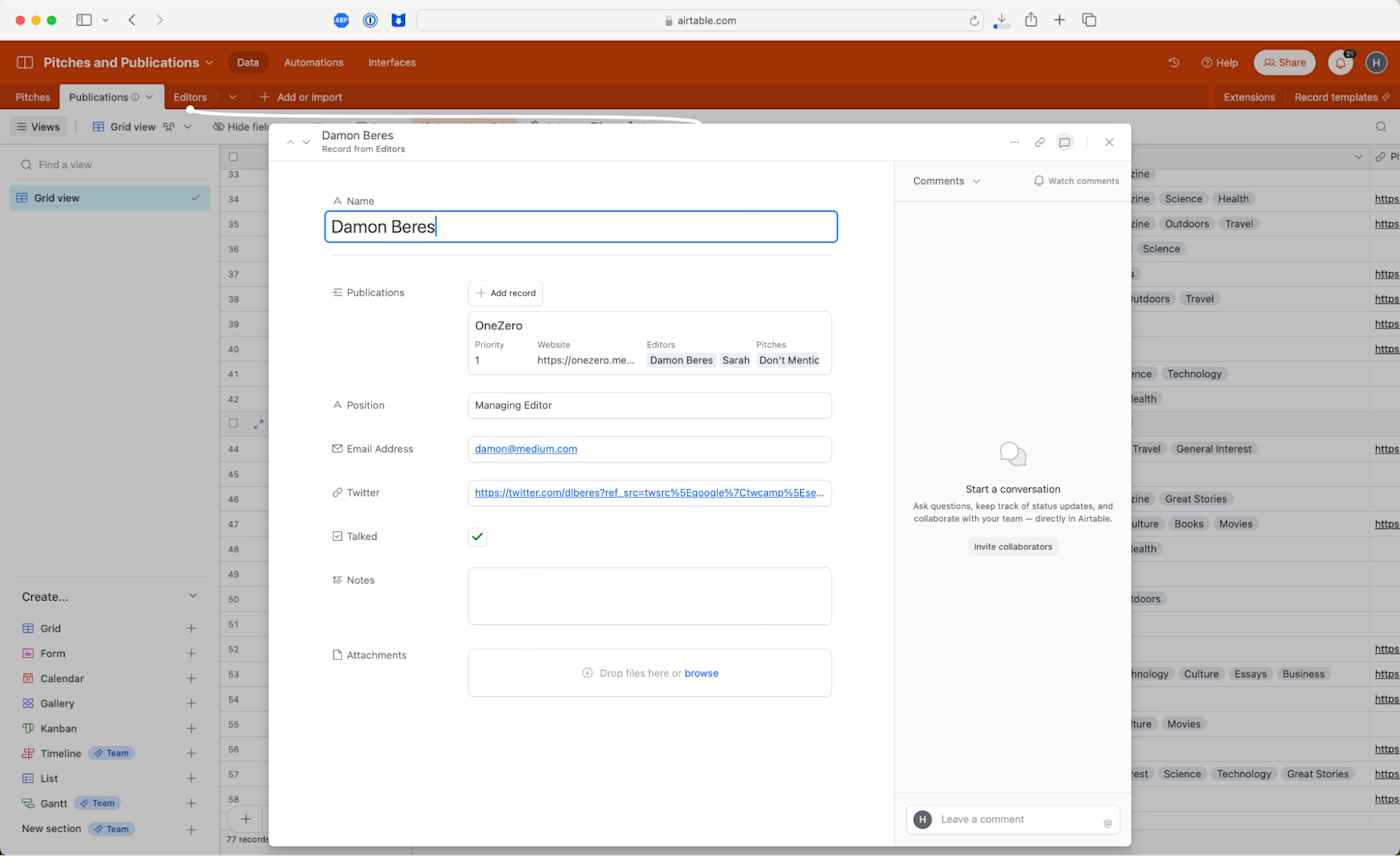Add a new Calendar view with plus

tap(191, 679)
